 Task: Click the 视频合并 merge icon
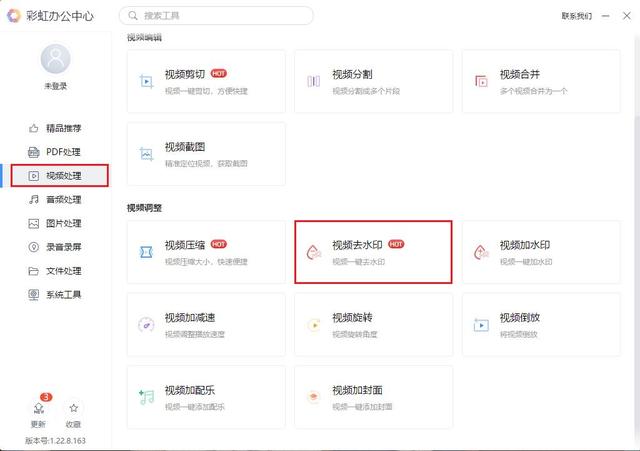click(x=481, y=81)
